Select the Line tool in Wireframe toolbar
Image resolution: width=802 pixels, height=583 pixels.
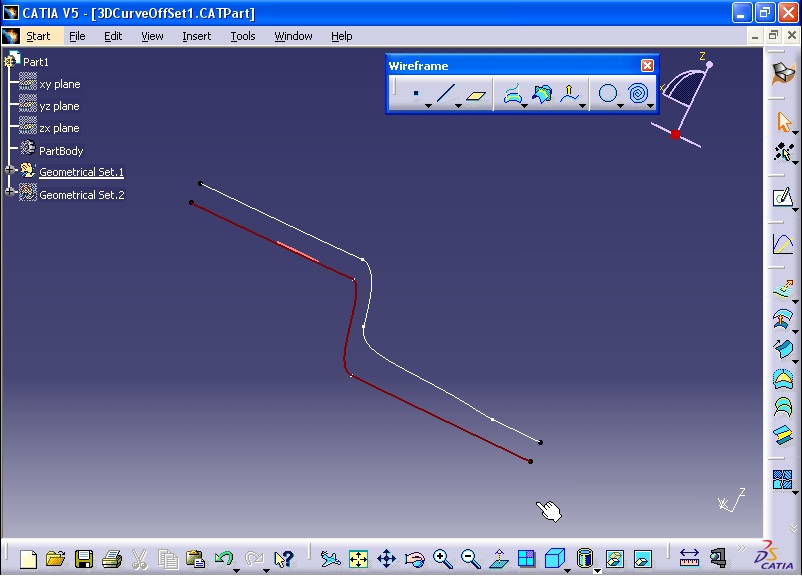[445, 93]
